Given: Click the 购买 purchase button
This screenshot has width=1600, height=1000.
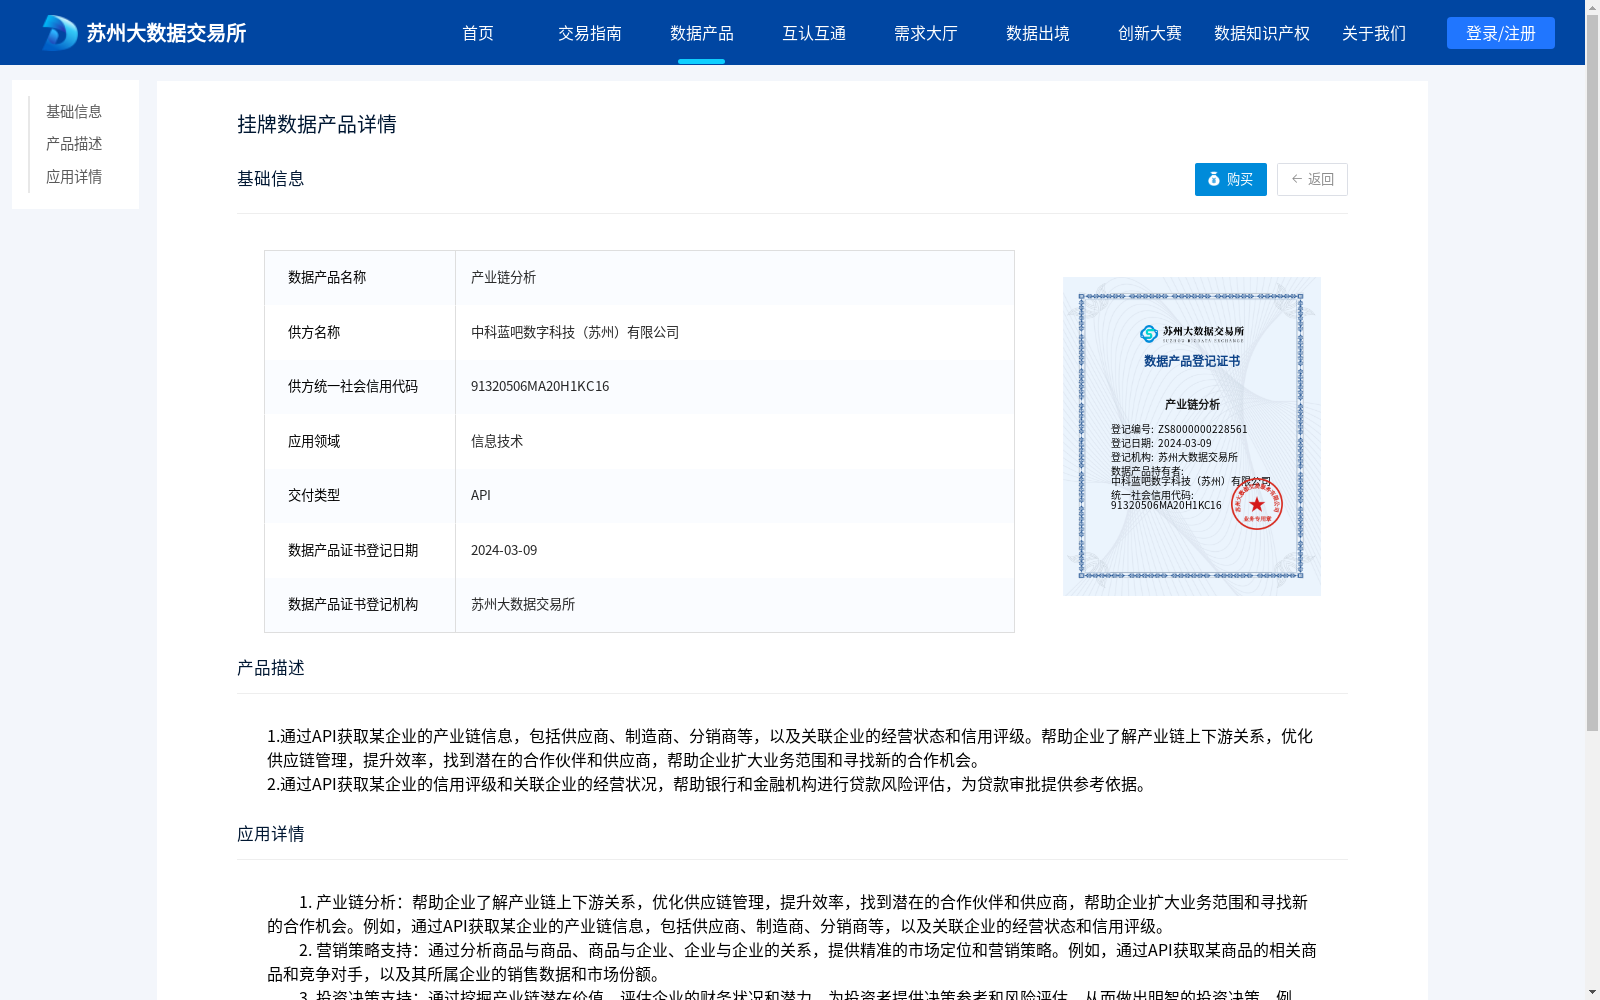Looking at the screenshot, I should [1231, 179].
